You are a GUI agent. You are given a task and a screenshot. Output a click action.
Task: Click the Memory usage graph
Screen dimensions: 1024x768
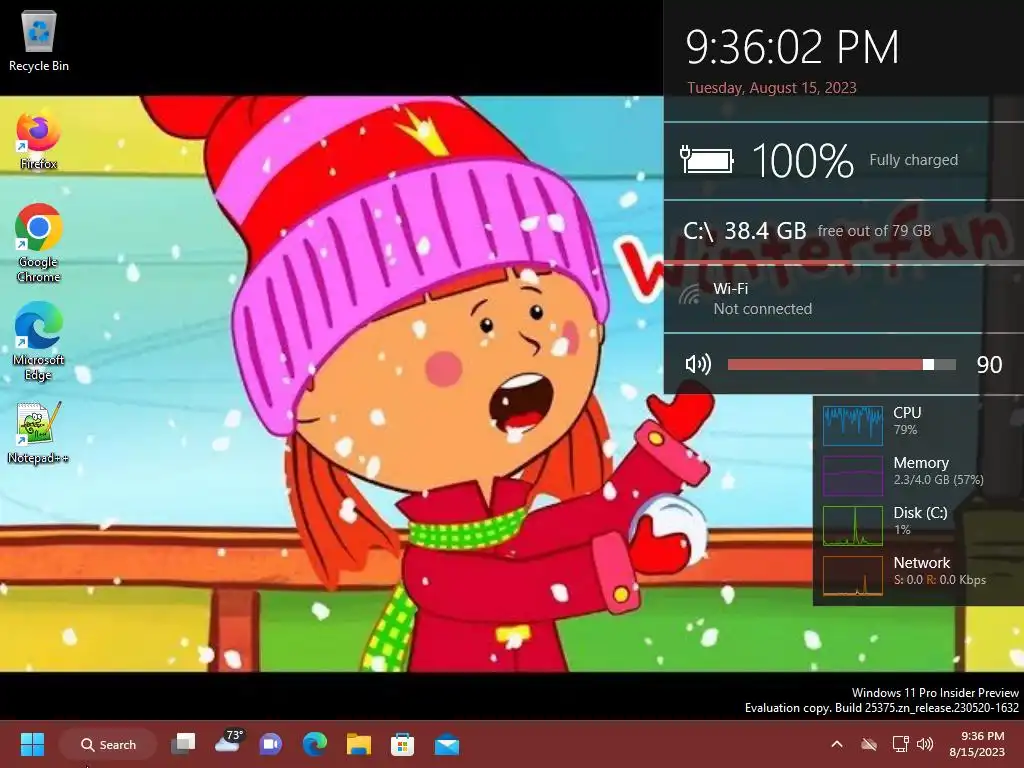[x=852, y=475]
